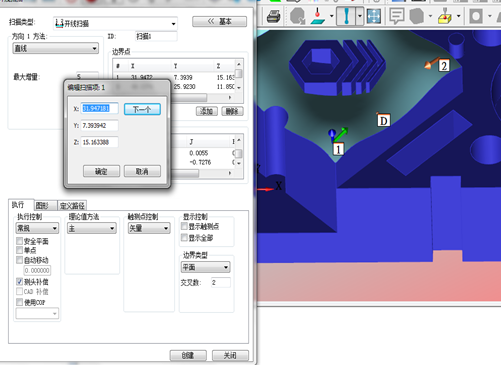The width and height of the screenshot is (501, 365).
Task: Cancel with the 取消 button
Action: coord(142,171)
